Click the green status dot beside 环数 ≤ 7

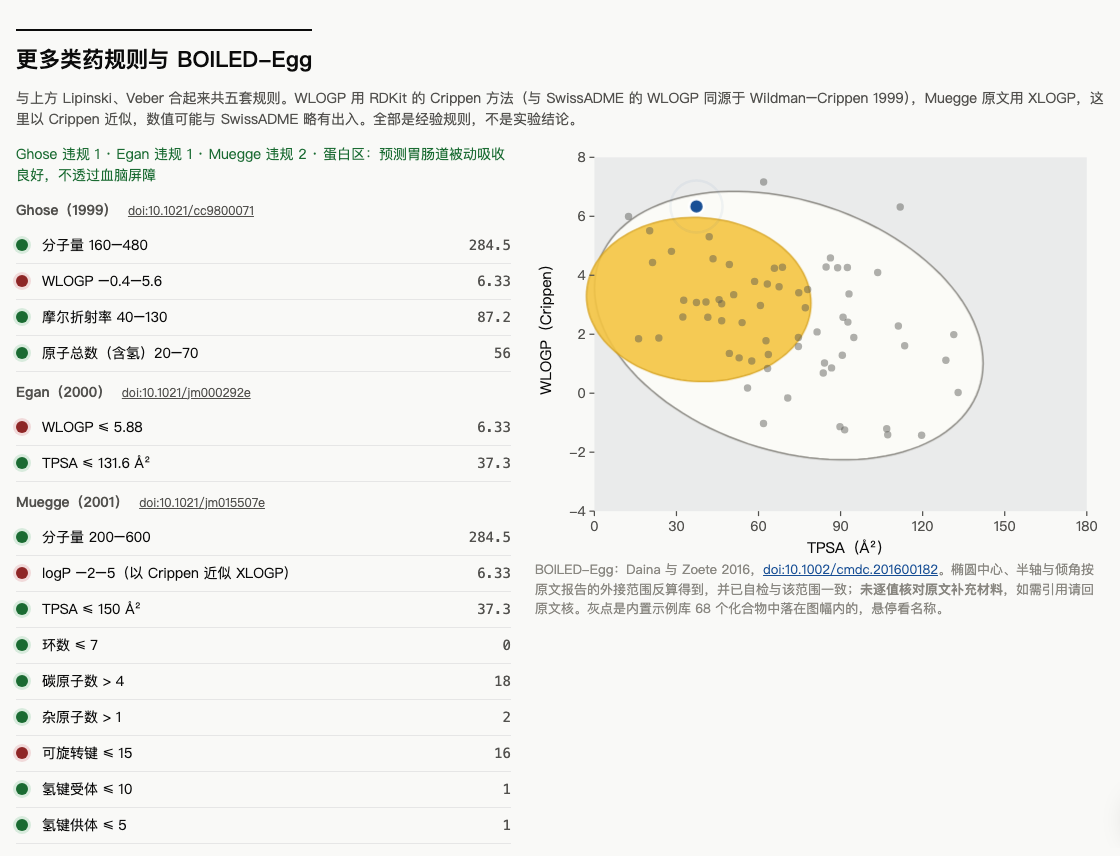click(x=22, y=645)
